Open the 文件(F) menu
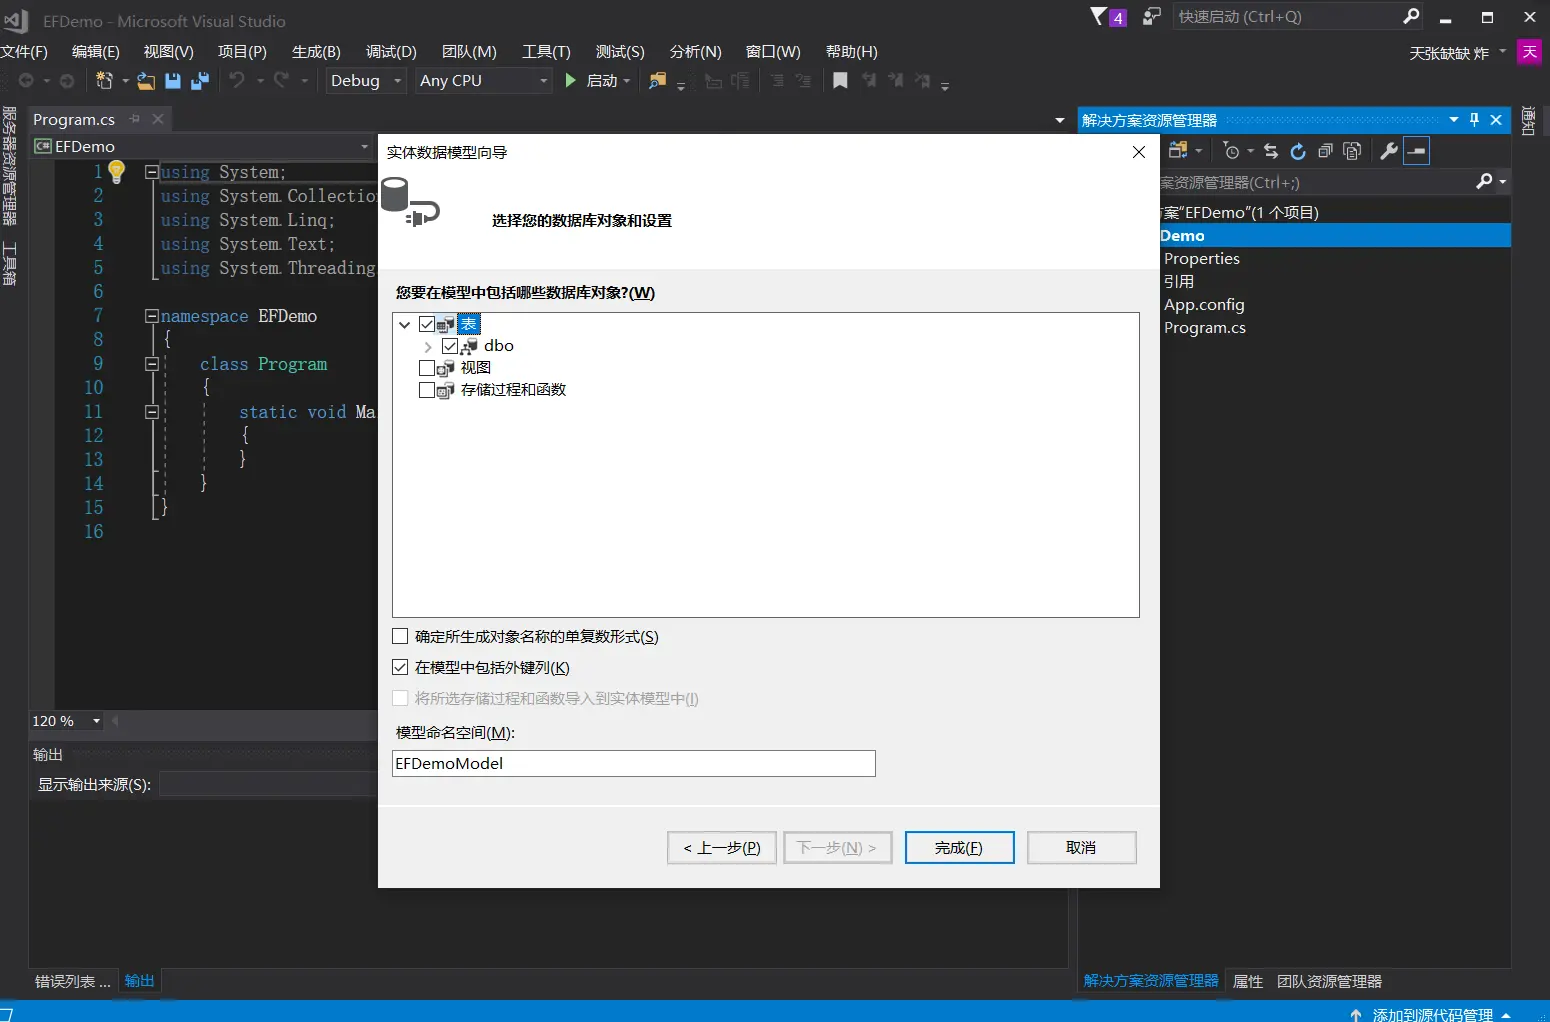The image size is (1550, 1022). (x=24, y=52)
